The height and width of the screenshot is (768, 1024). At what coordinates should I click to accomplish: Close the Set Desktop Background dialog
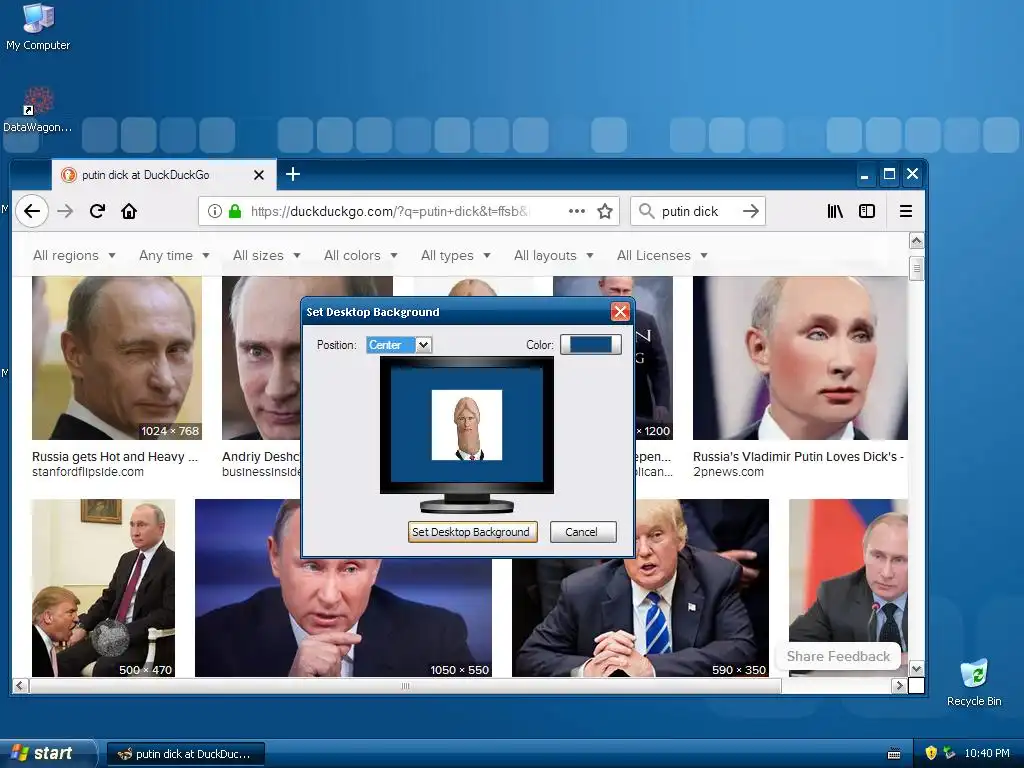click(620, 312)
